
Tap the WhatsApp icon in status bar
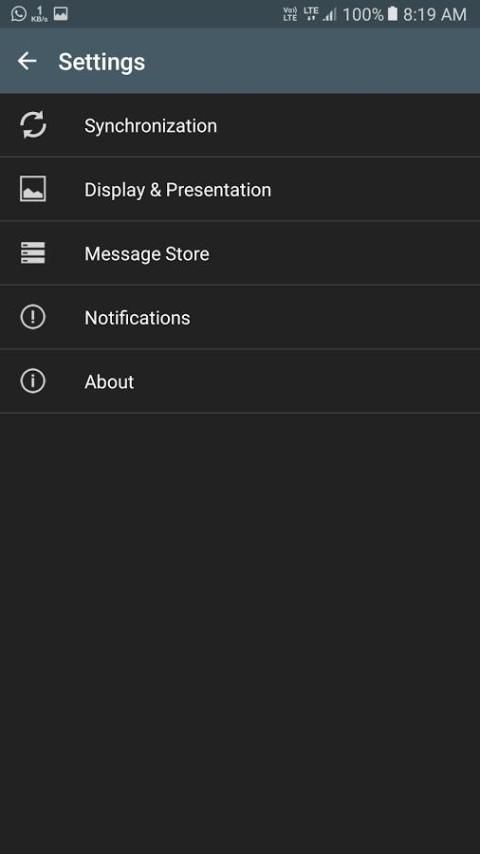coord(19,14)
